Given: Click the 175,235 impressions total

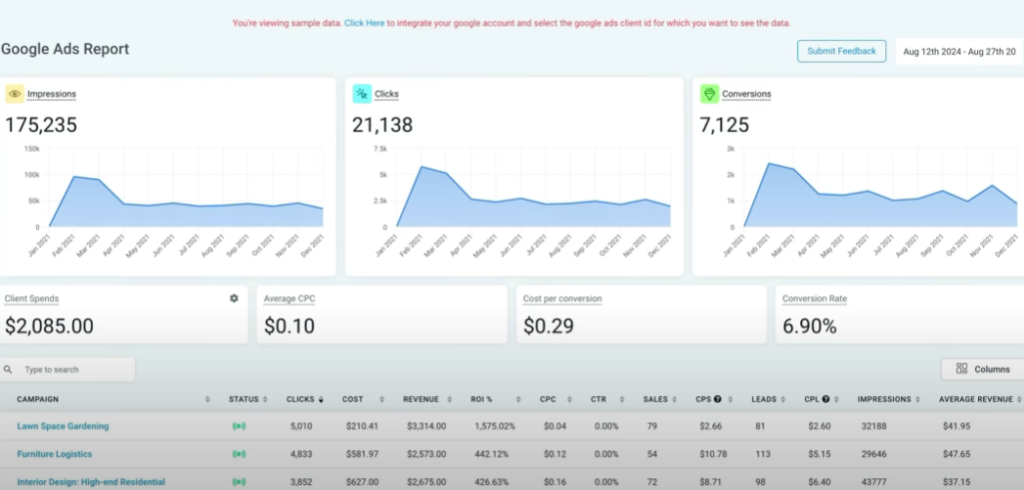Looking at the screenshot, I should click(x=41, y=125).
